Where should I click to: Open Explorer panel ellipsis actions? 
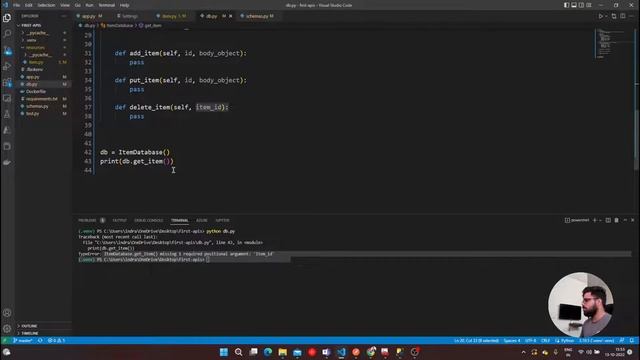(64, 16)
